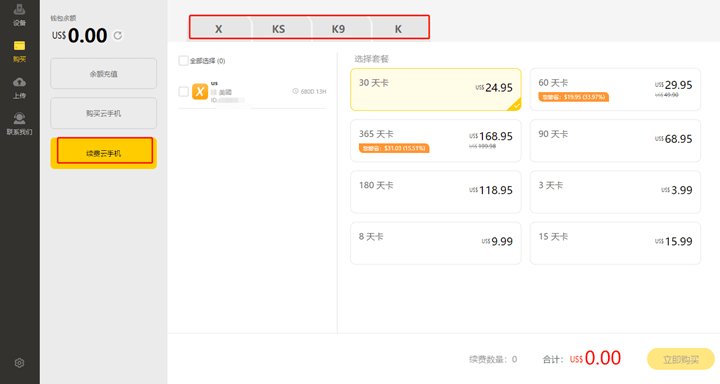Click the 60-day savings discount badge
This screenshot has width=720, height=384.
(x=574, y=97)
